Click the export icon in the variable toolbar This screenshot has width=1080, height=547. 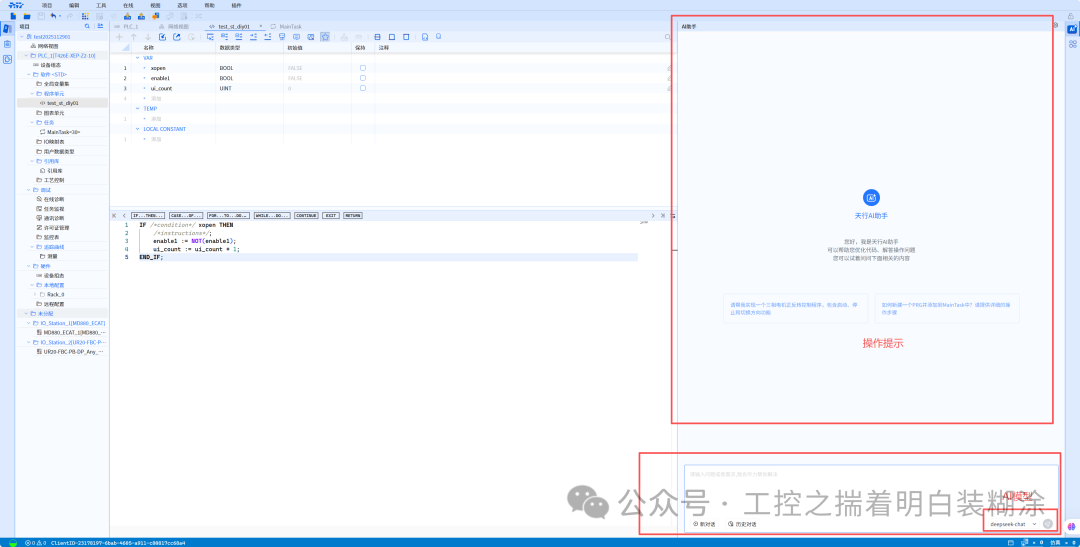click(177, 37)
